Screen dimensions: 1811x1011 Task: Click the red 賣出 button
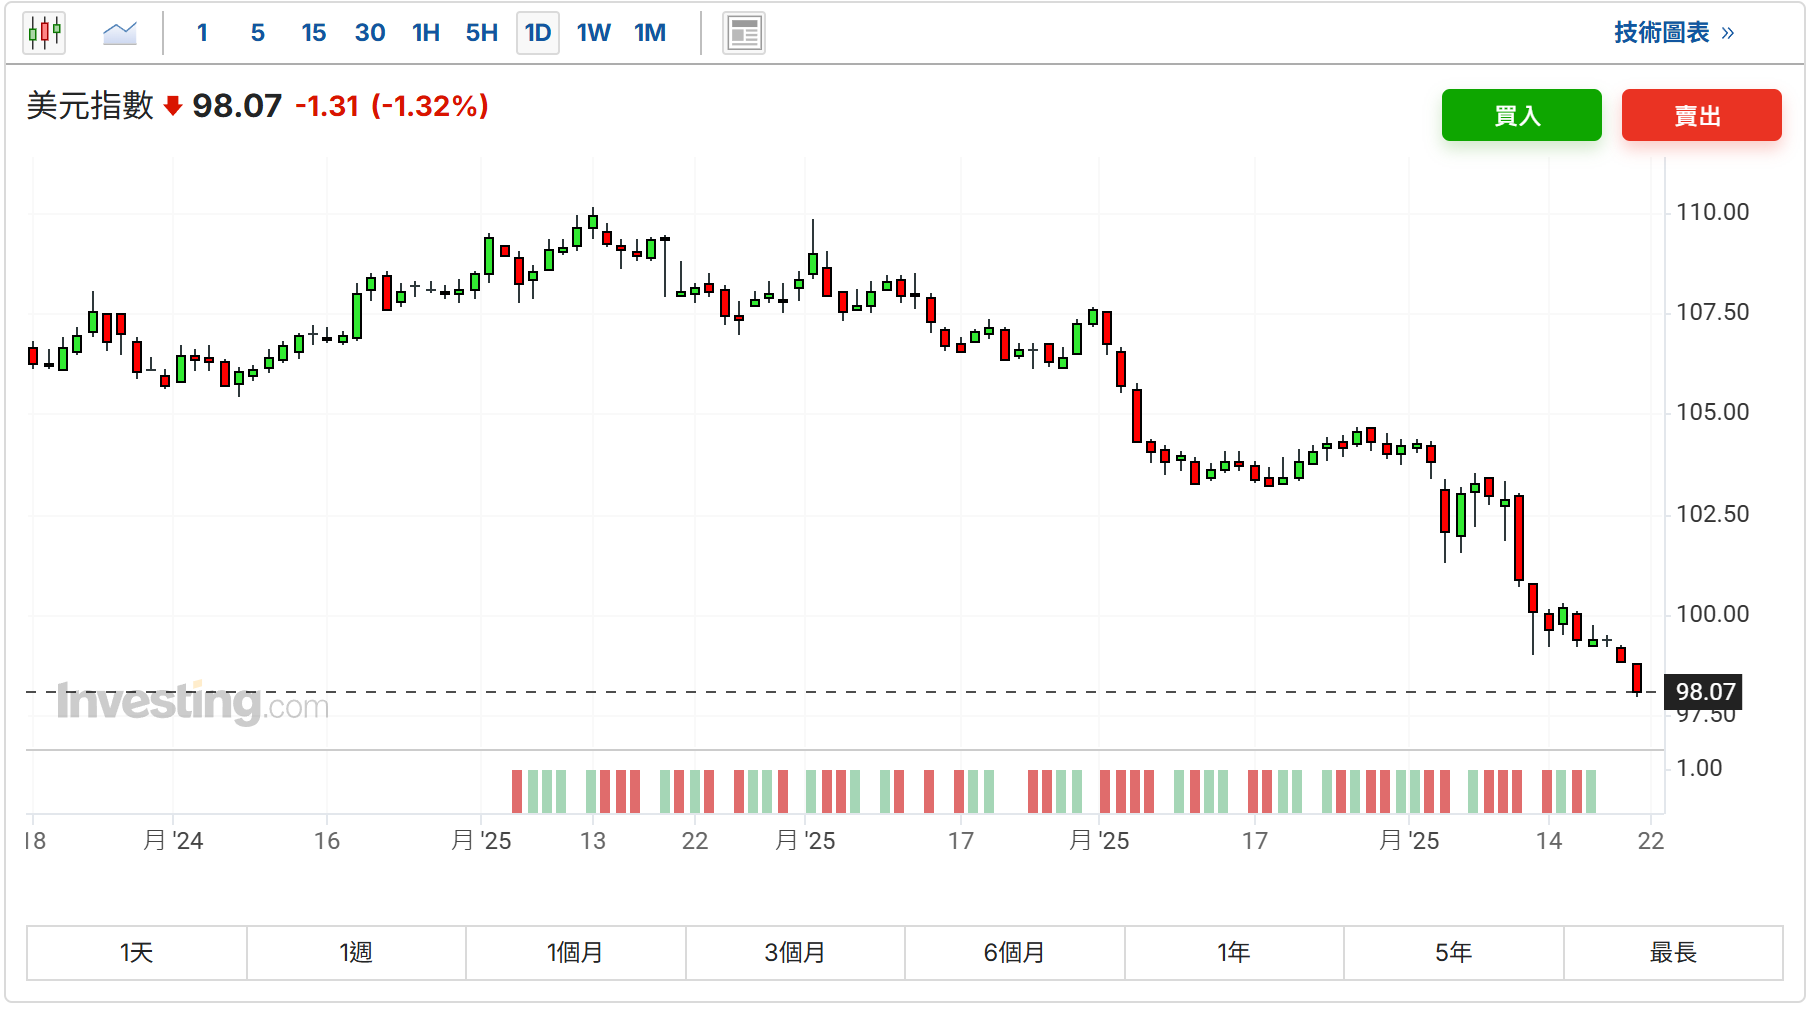click(1702, 115)
